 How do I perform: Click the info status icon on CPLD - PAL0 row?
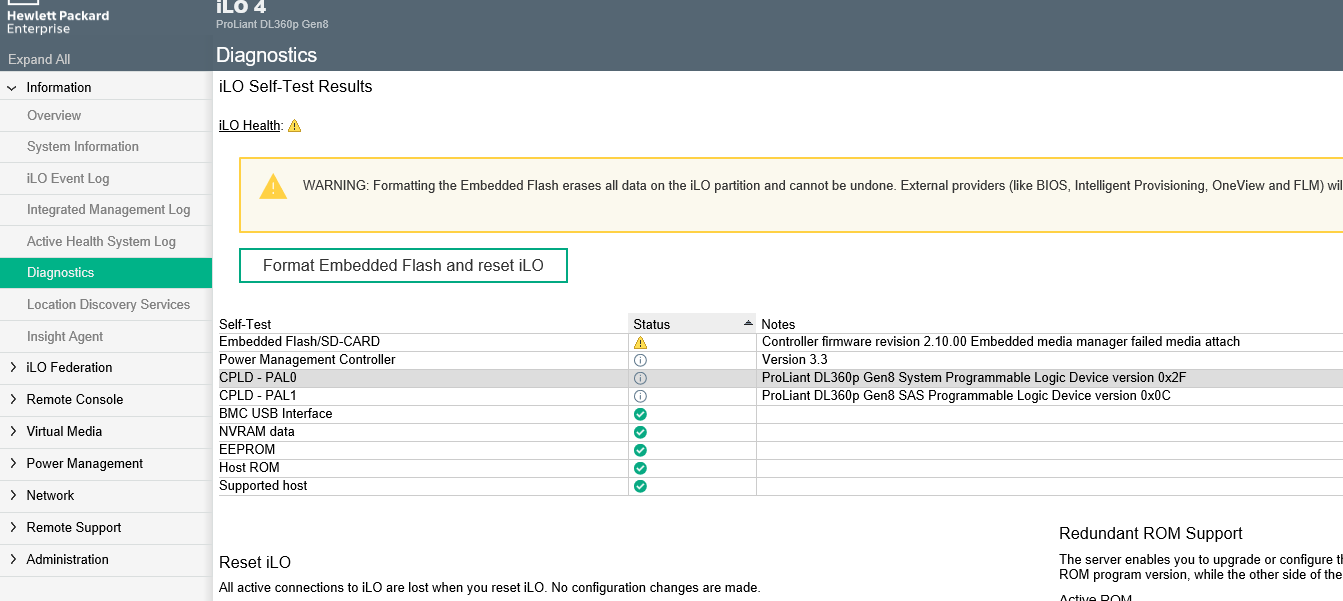(x=640, y=377)
